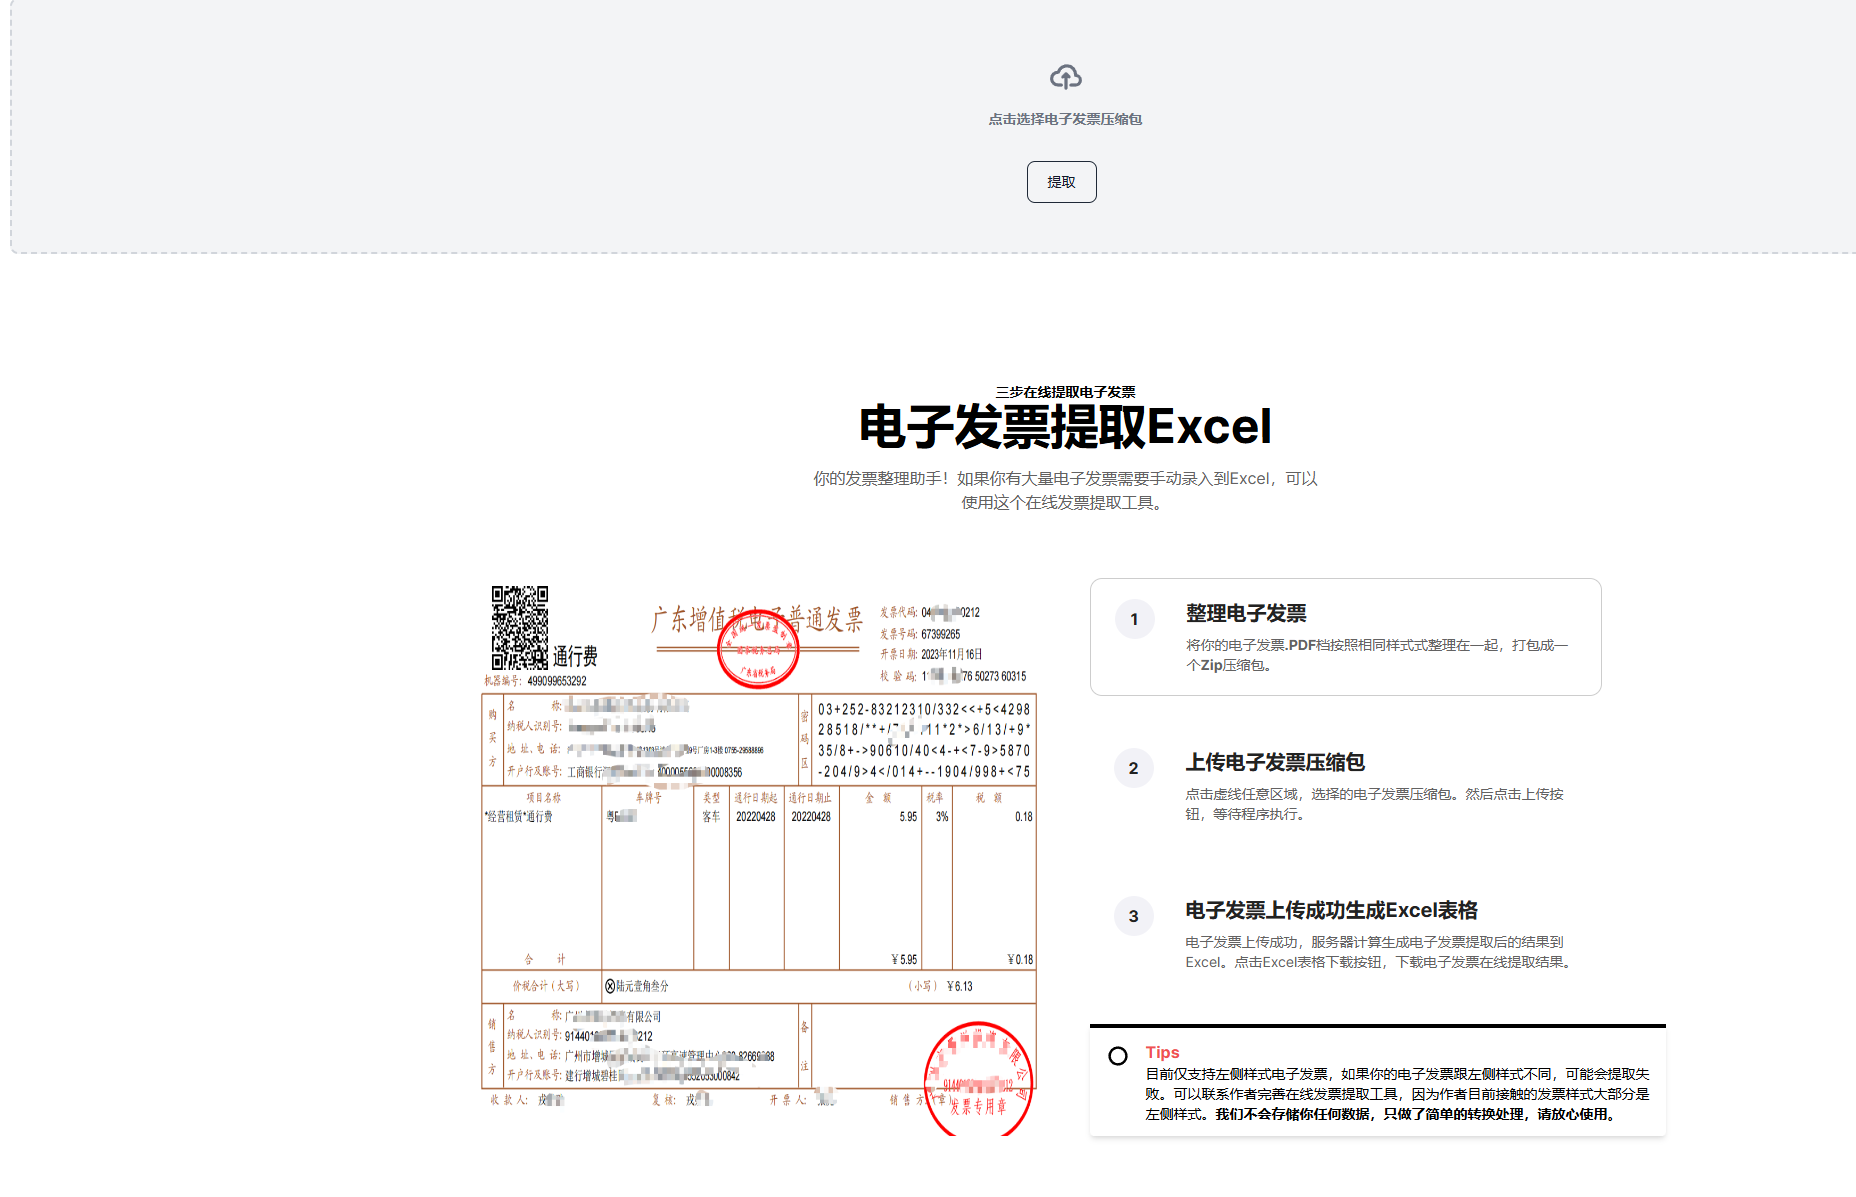The height and width of the screenshot is (1197, 1856).
Task: Click the red oval seal atop the invoice
Action: click(x=758, y=648)
